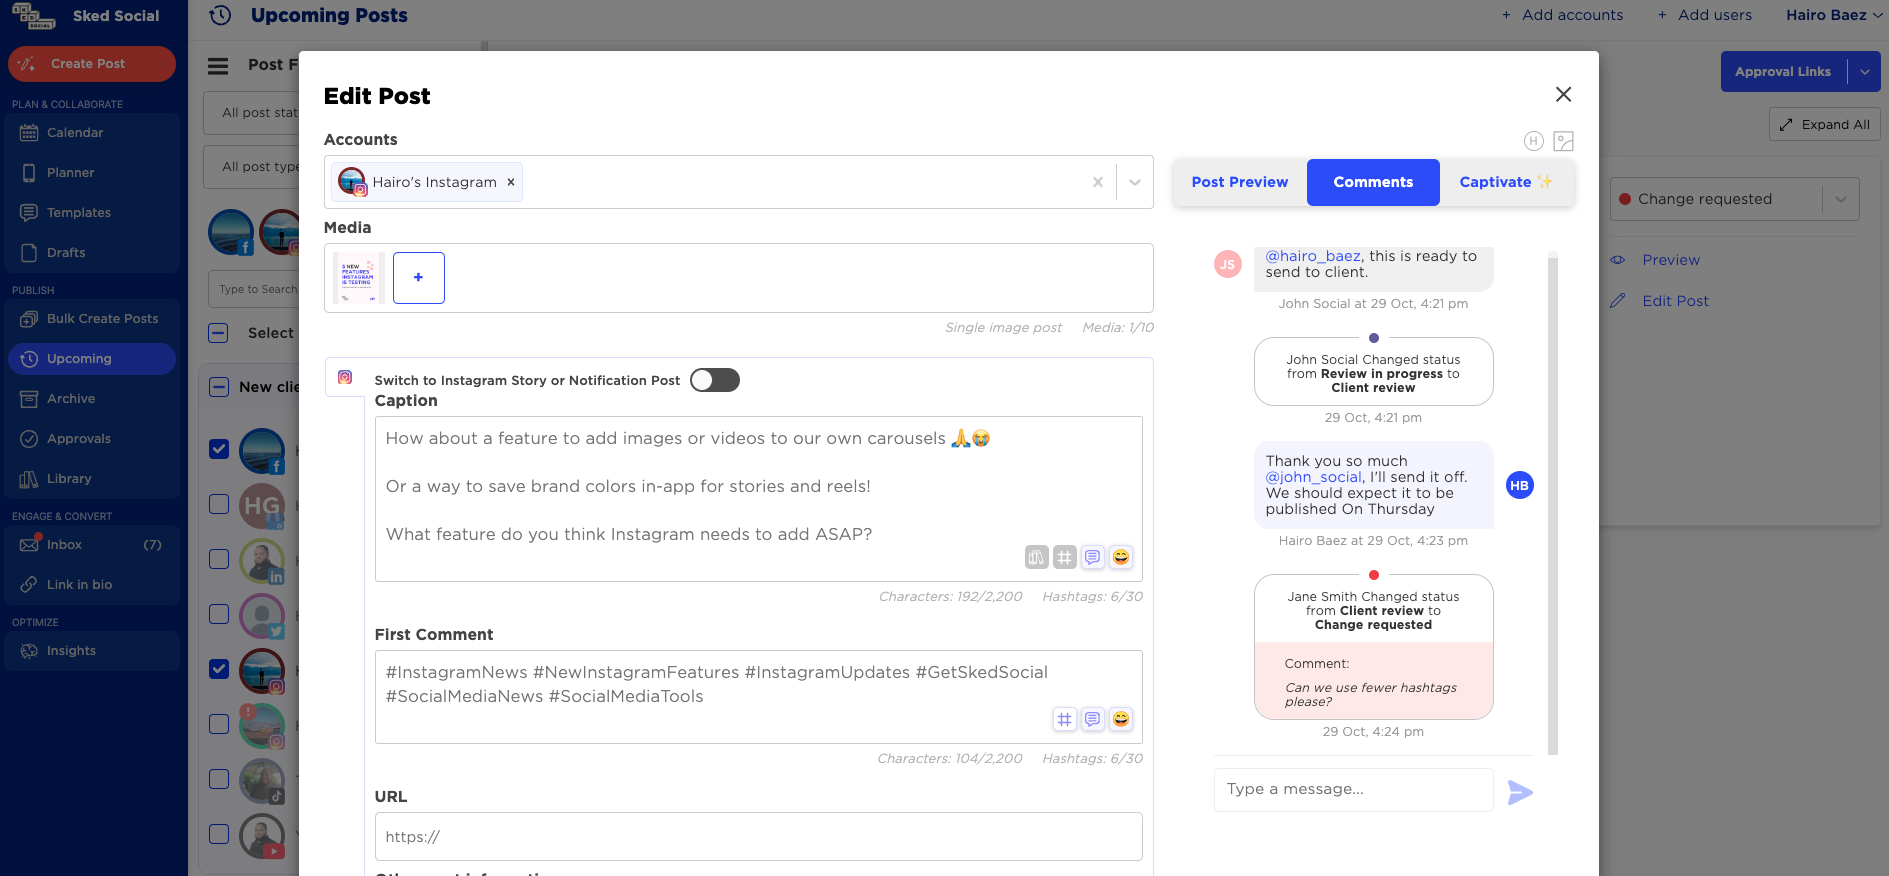The height and width of the screenshot is (876, 1889).
Task: Click the Expand All button
Action: tap(1825, 125)
